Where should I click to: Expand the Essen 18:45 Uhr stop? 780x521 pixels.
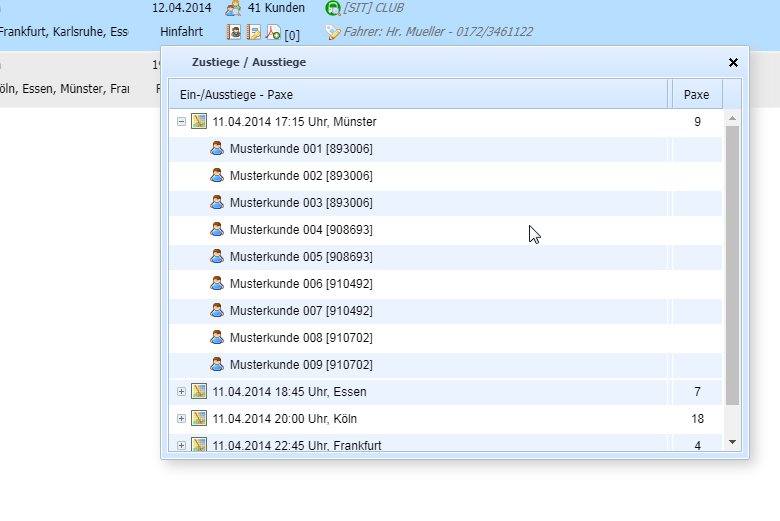coord(181,392)
